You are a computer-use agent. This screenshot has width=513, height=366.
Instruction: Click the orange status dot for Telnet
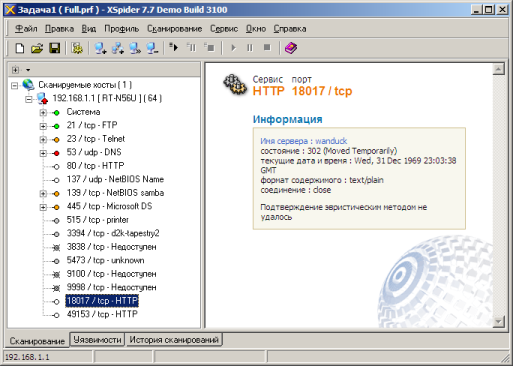[x=56, y=140]
